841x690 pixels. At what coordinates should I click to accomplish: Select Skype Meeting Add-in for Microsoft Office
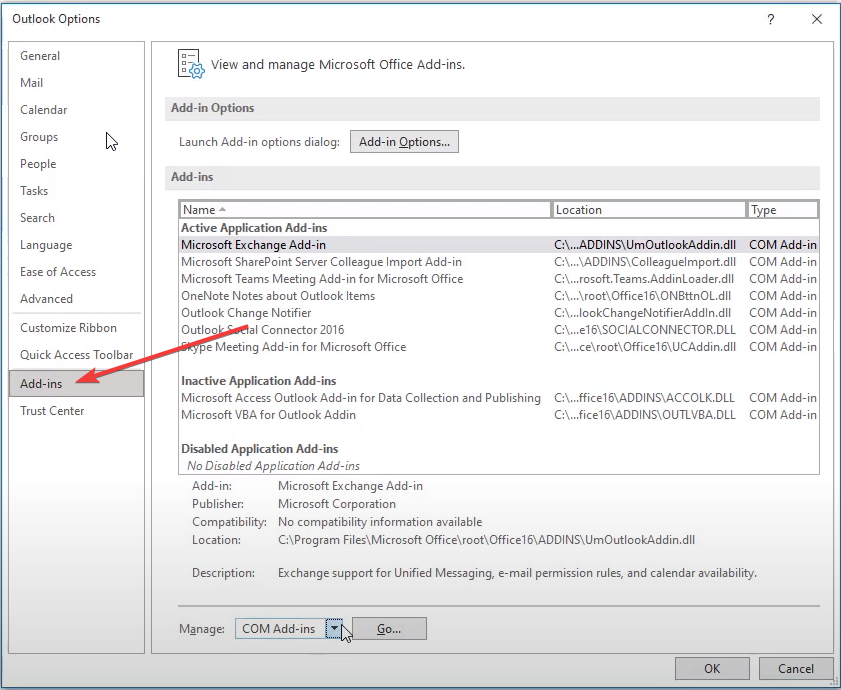coord(499,347)
